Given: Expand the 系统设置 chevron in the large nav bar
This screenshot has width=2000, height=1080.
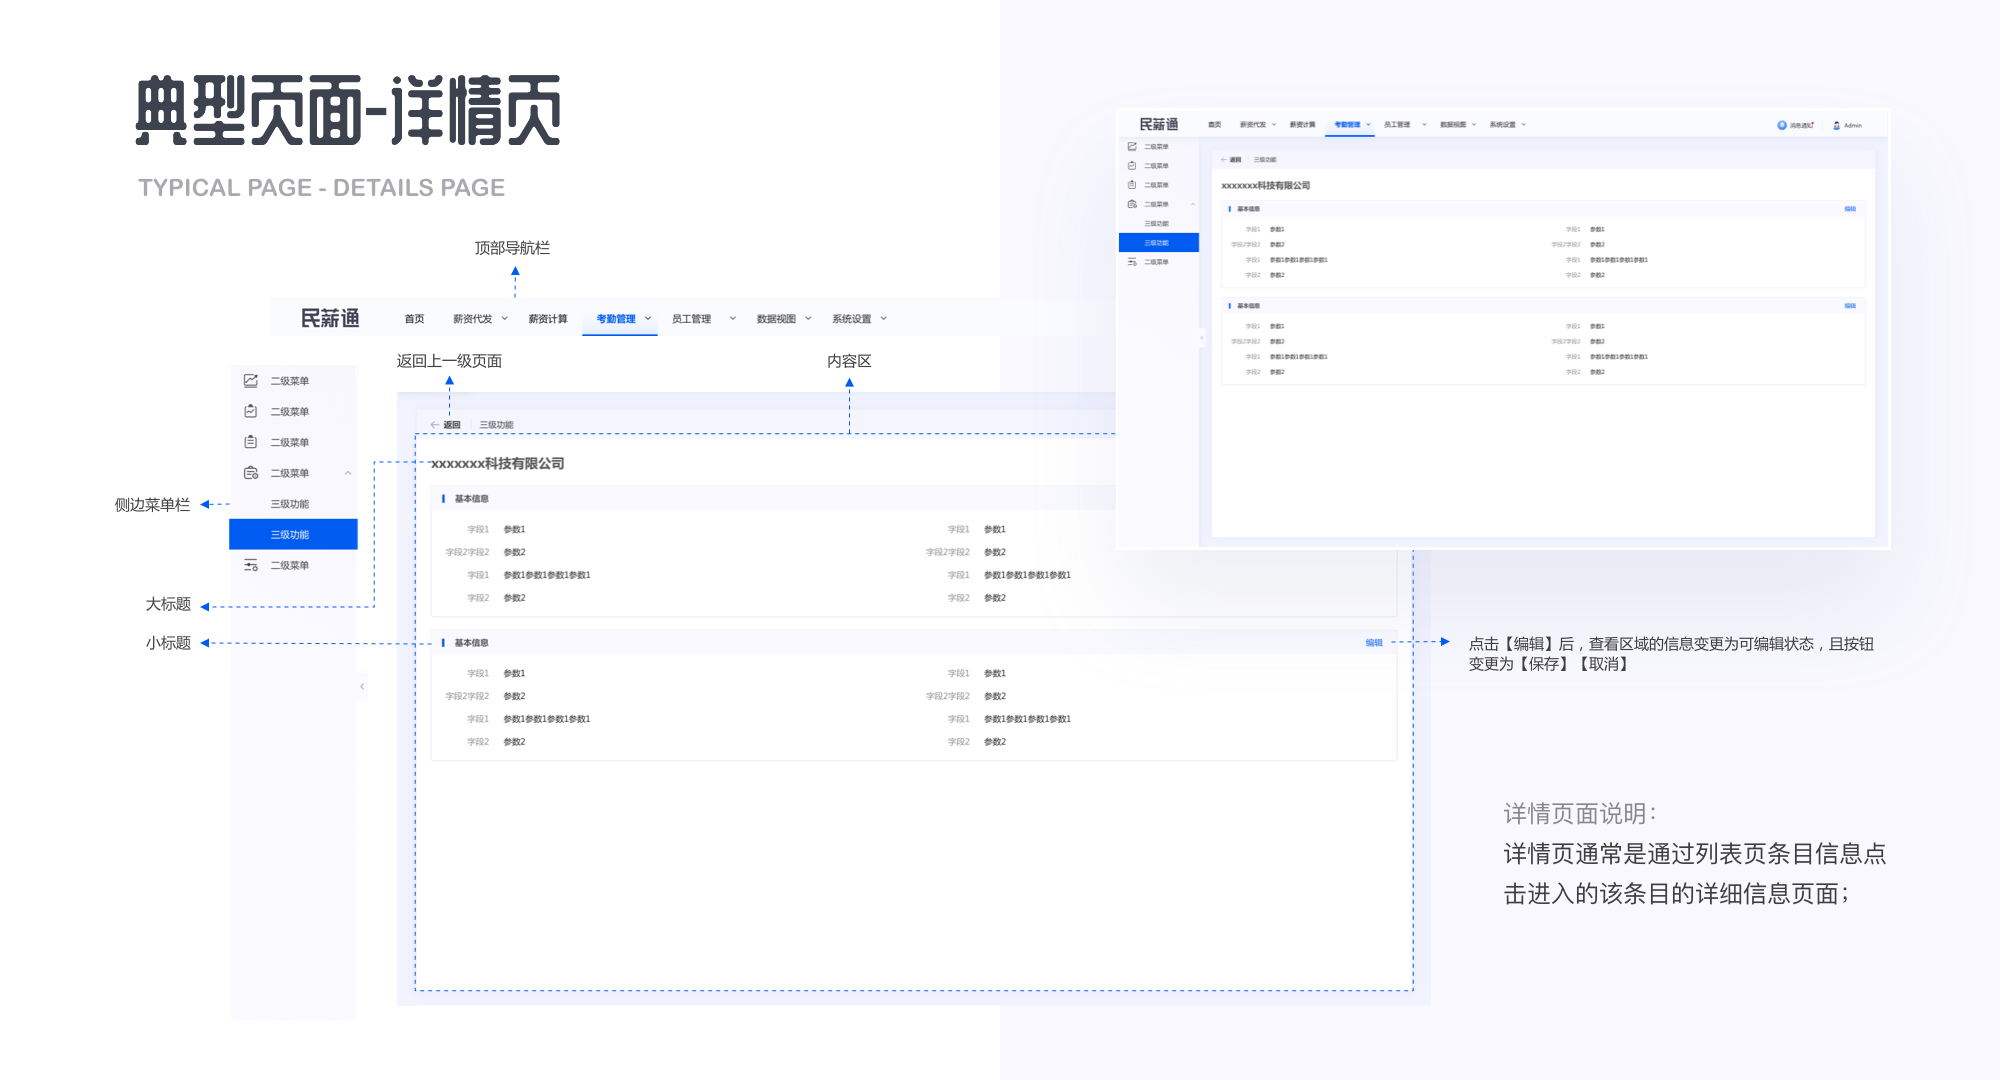Looking at the screenshot, I should pyautogui.click(x=884, y=319).
